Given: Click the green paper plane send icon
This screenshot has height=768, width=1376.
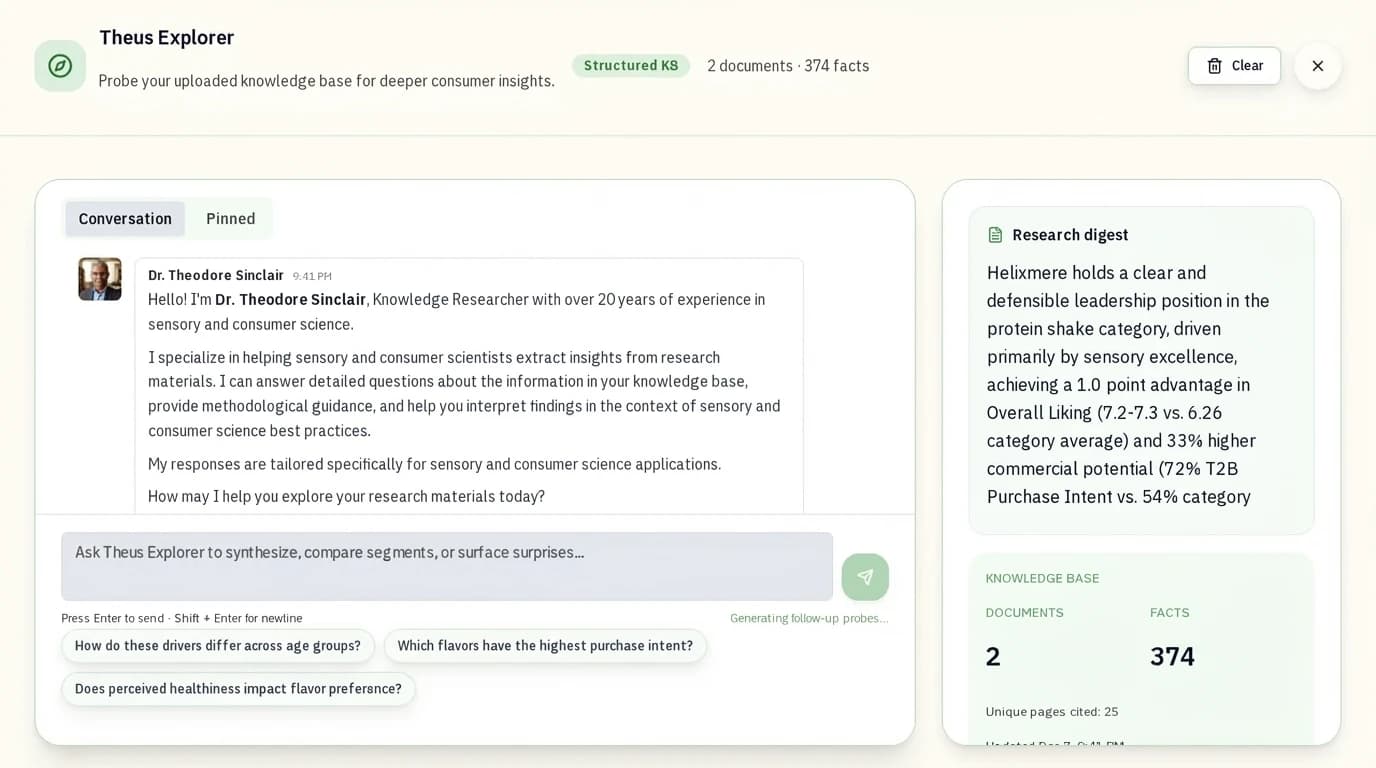Looking at the screenshot, I should coord(865,577).
